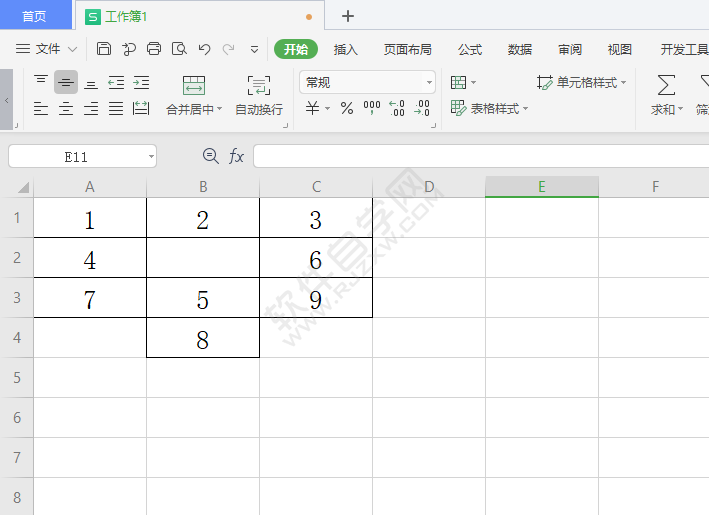Switch to the 数据 tab
The image size is (709, 515).
tap(520, 49)
